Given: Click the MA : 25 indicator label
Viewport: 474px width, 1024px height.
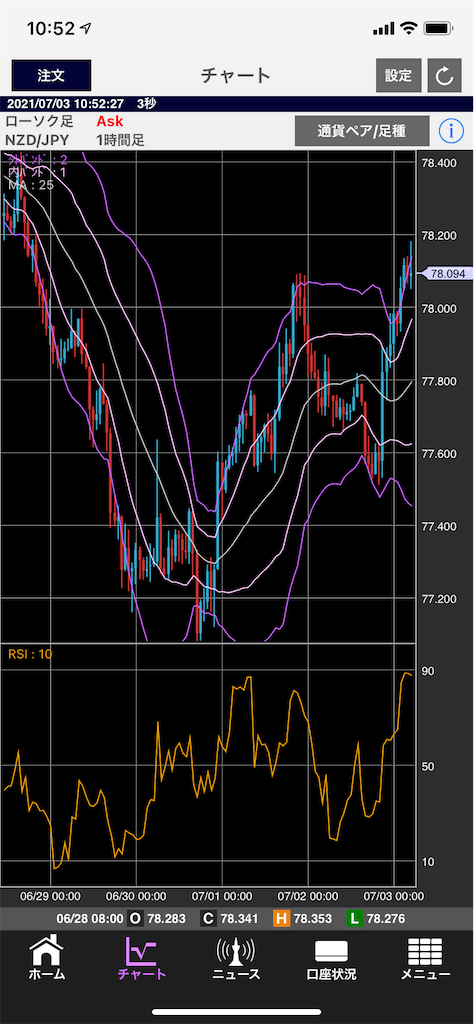Looking at the screenshot, I should (31, 184).
